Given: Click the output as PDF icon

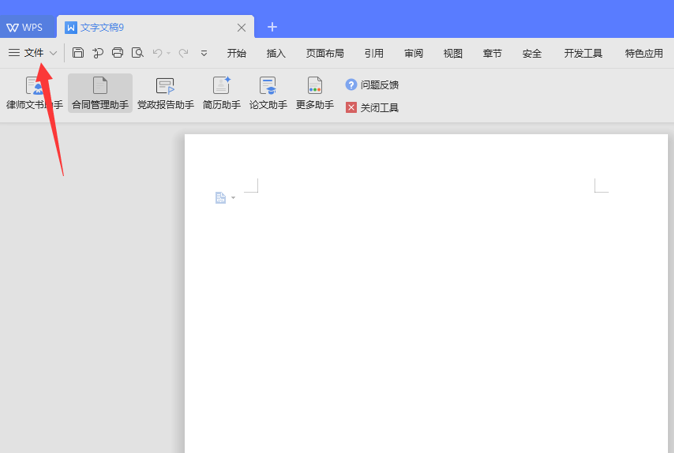Looking at the screenshot, I should pyautogui.click(x=98, y=53).
